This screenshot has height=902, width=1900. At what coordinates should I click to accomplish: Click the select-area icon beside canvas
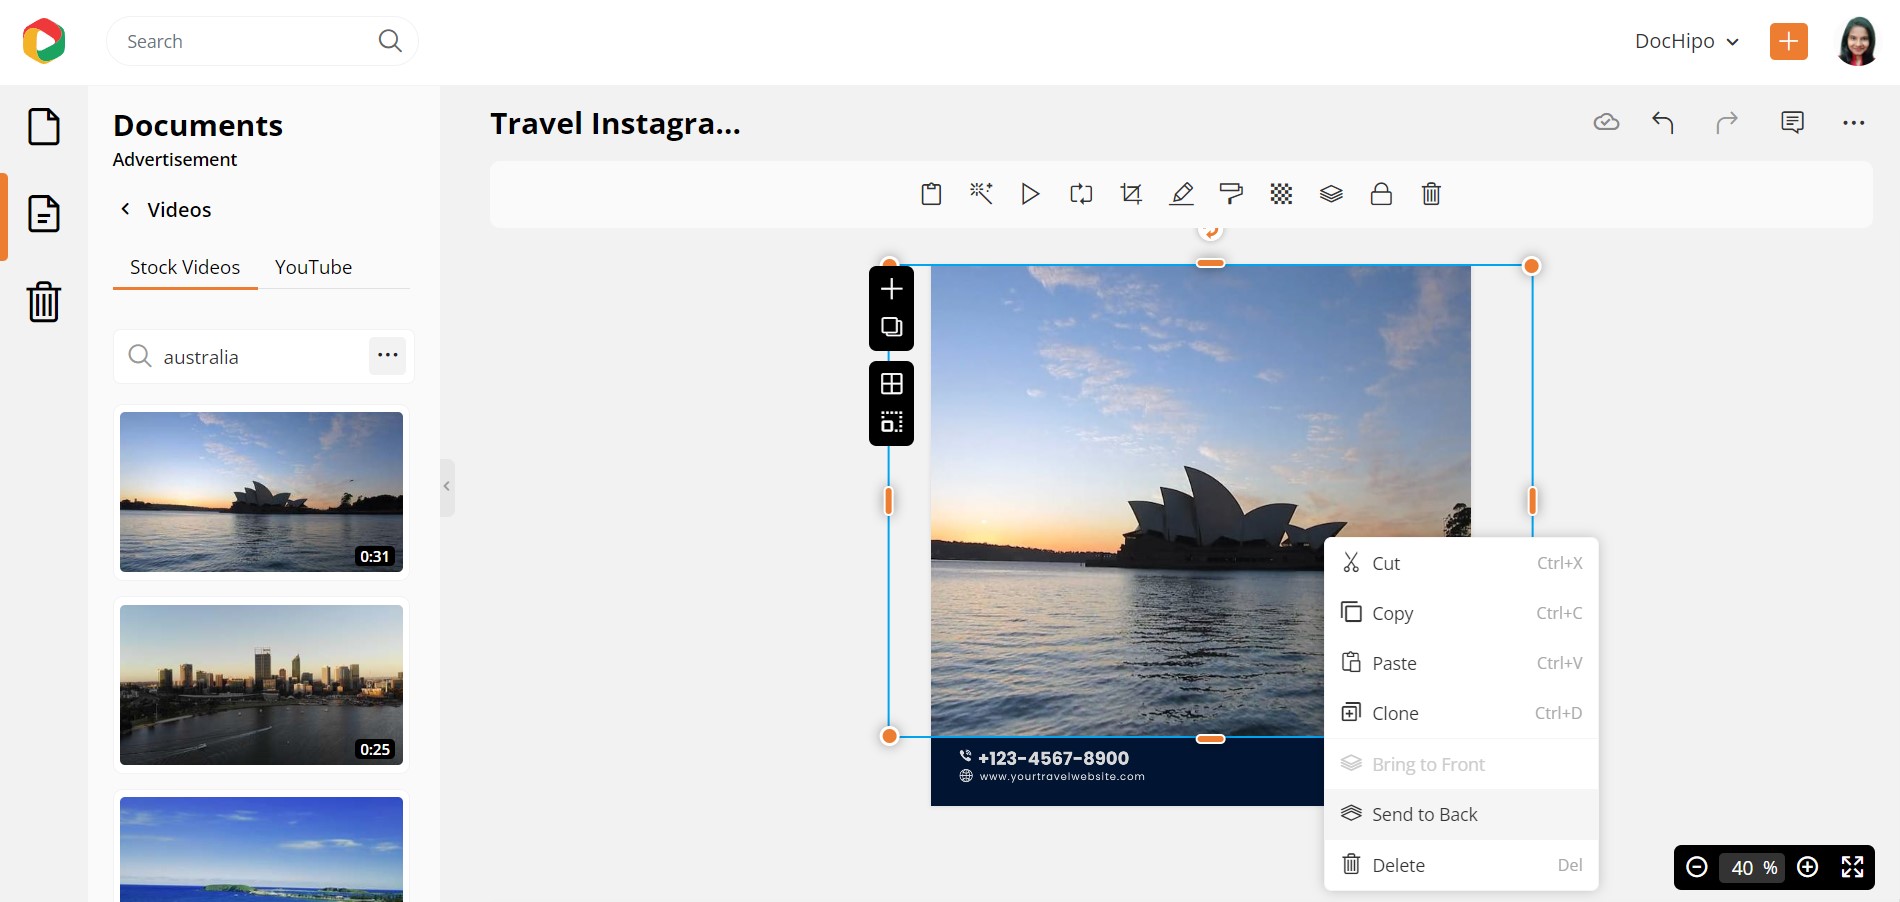point(892,422)
